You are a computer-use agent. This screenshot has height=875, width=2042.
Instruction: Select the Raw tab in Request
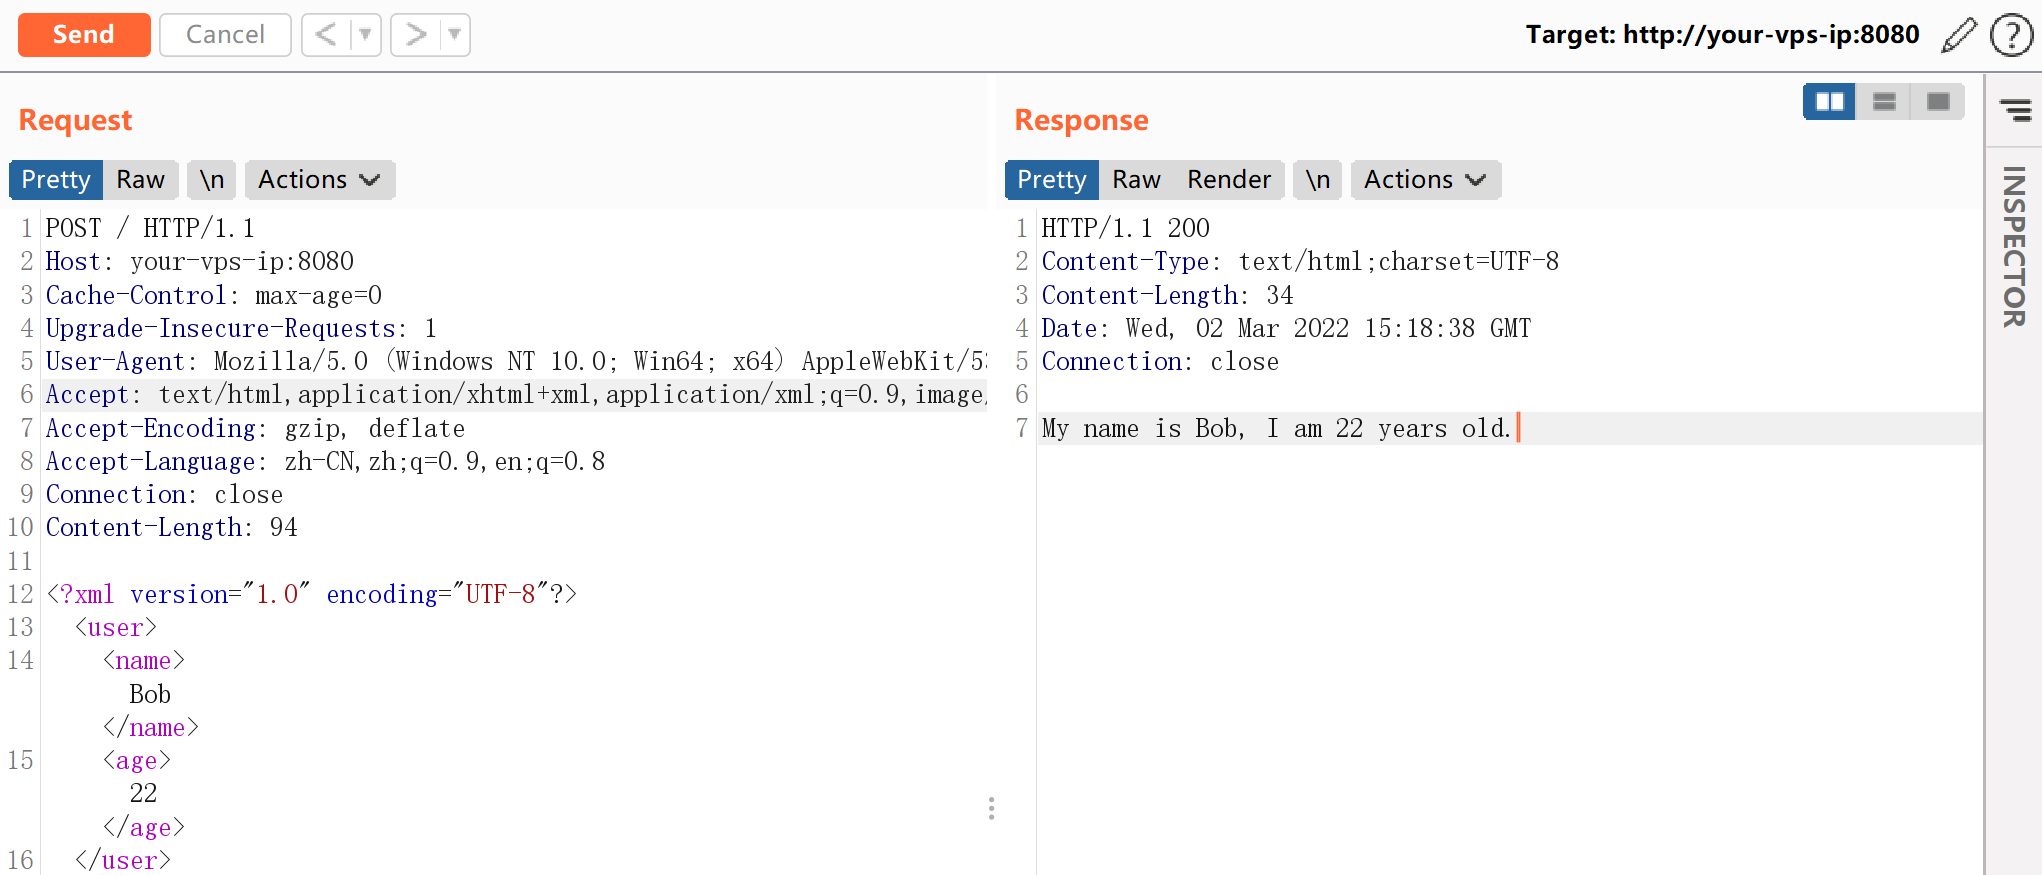pos(140,180)
